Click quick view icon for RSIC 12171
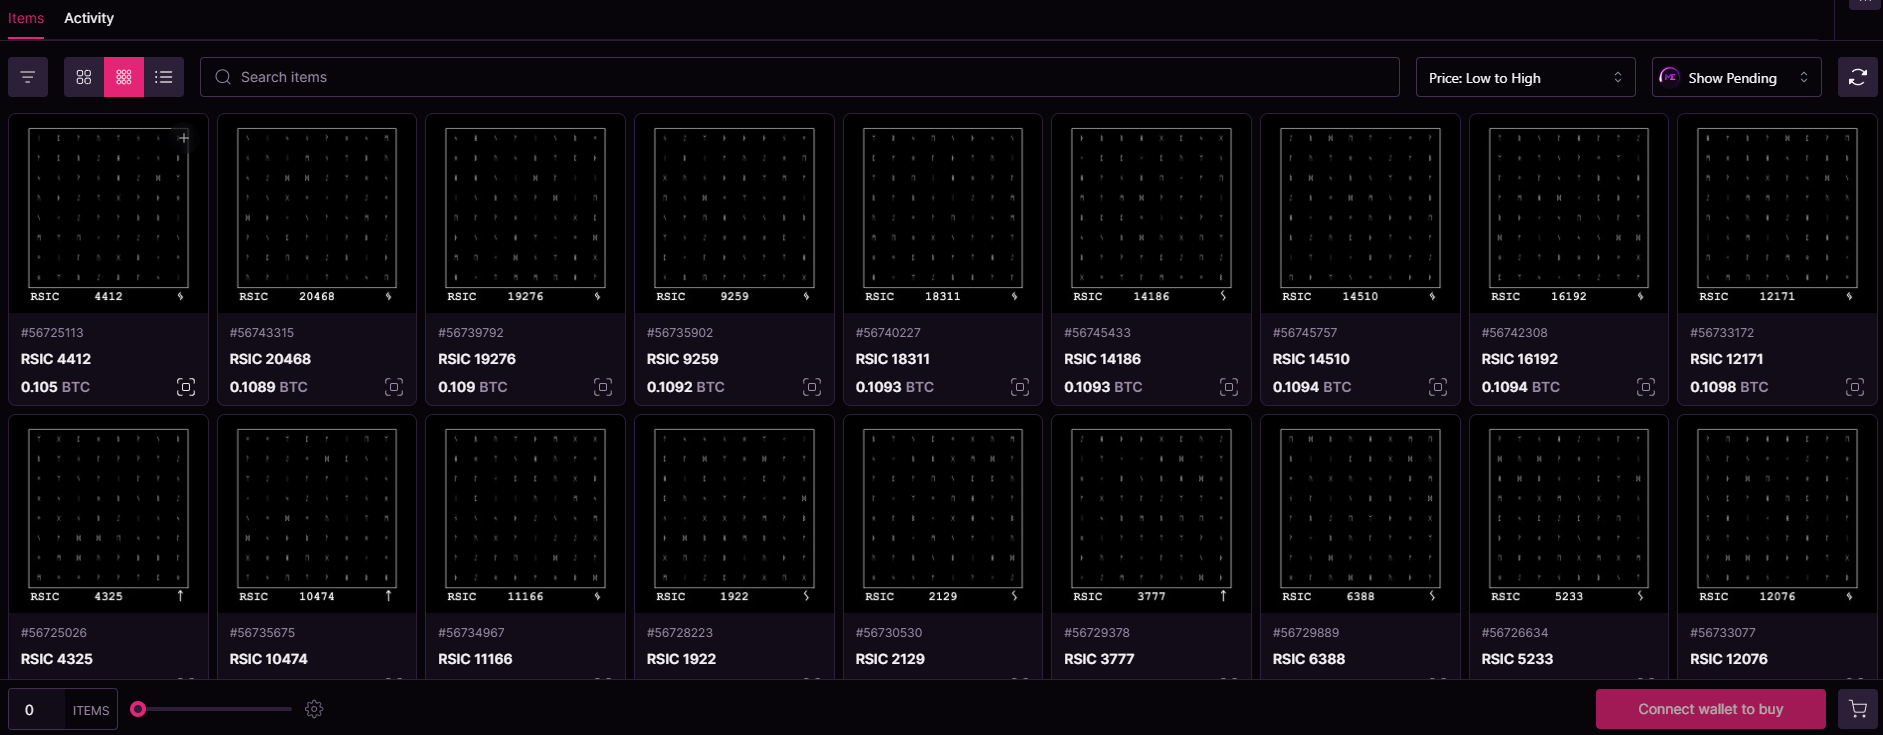 pyautogui.click(x=1854, y=387)
